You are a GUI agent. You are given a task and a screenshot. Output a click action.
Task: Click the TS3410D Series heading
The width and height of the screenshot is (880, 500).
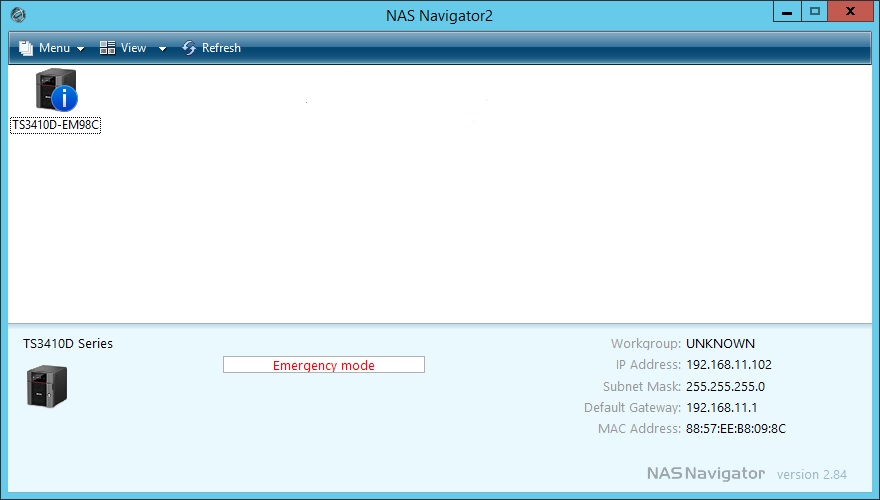coord(68,344)
